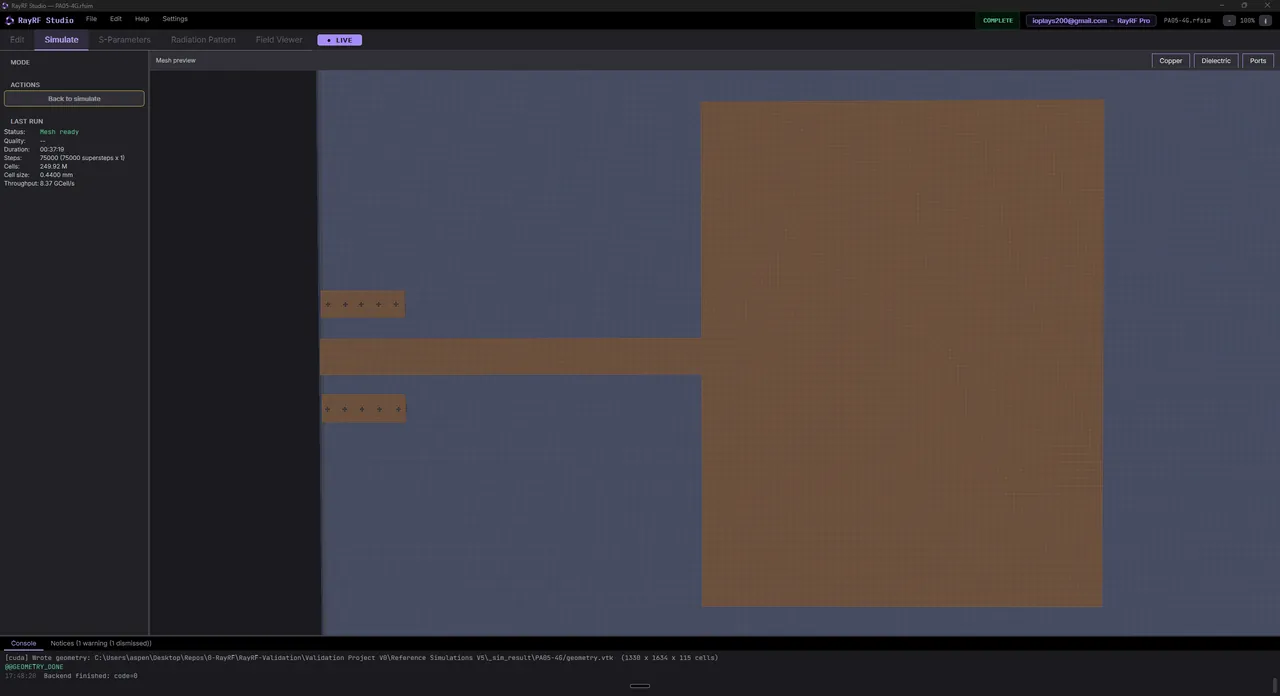Open the S-Parameters tab

click(124, 40)
